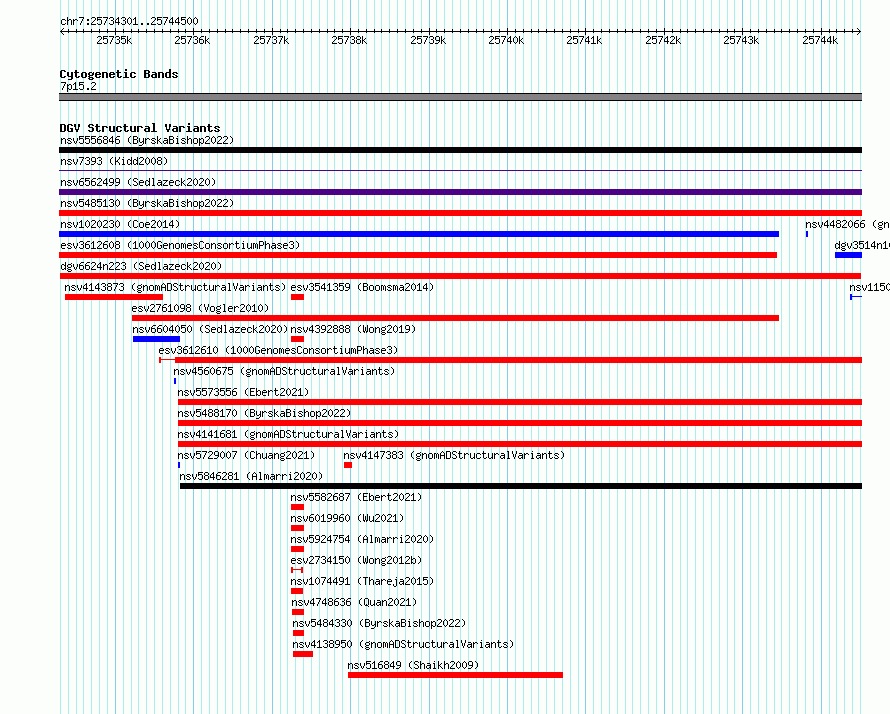The height and width of the screenshot is (714, 890).
Task: Select blue bar under nsv6604050
Action: [x=157, y=339]
